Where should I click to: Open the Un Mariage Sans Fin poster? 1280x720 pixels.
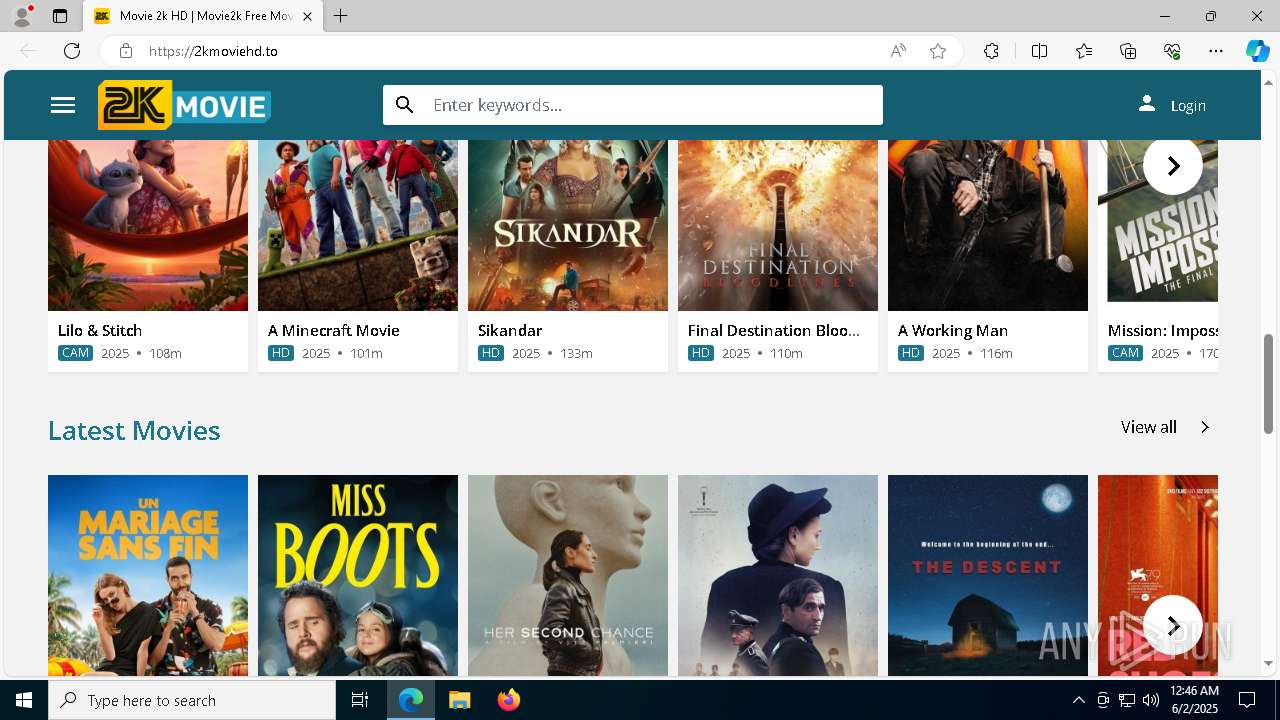(x=148, y=575)
